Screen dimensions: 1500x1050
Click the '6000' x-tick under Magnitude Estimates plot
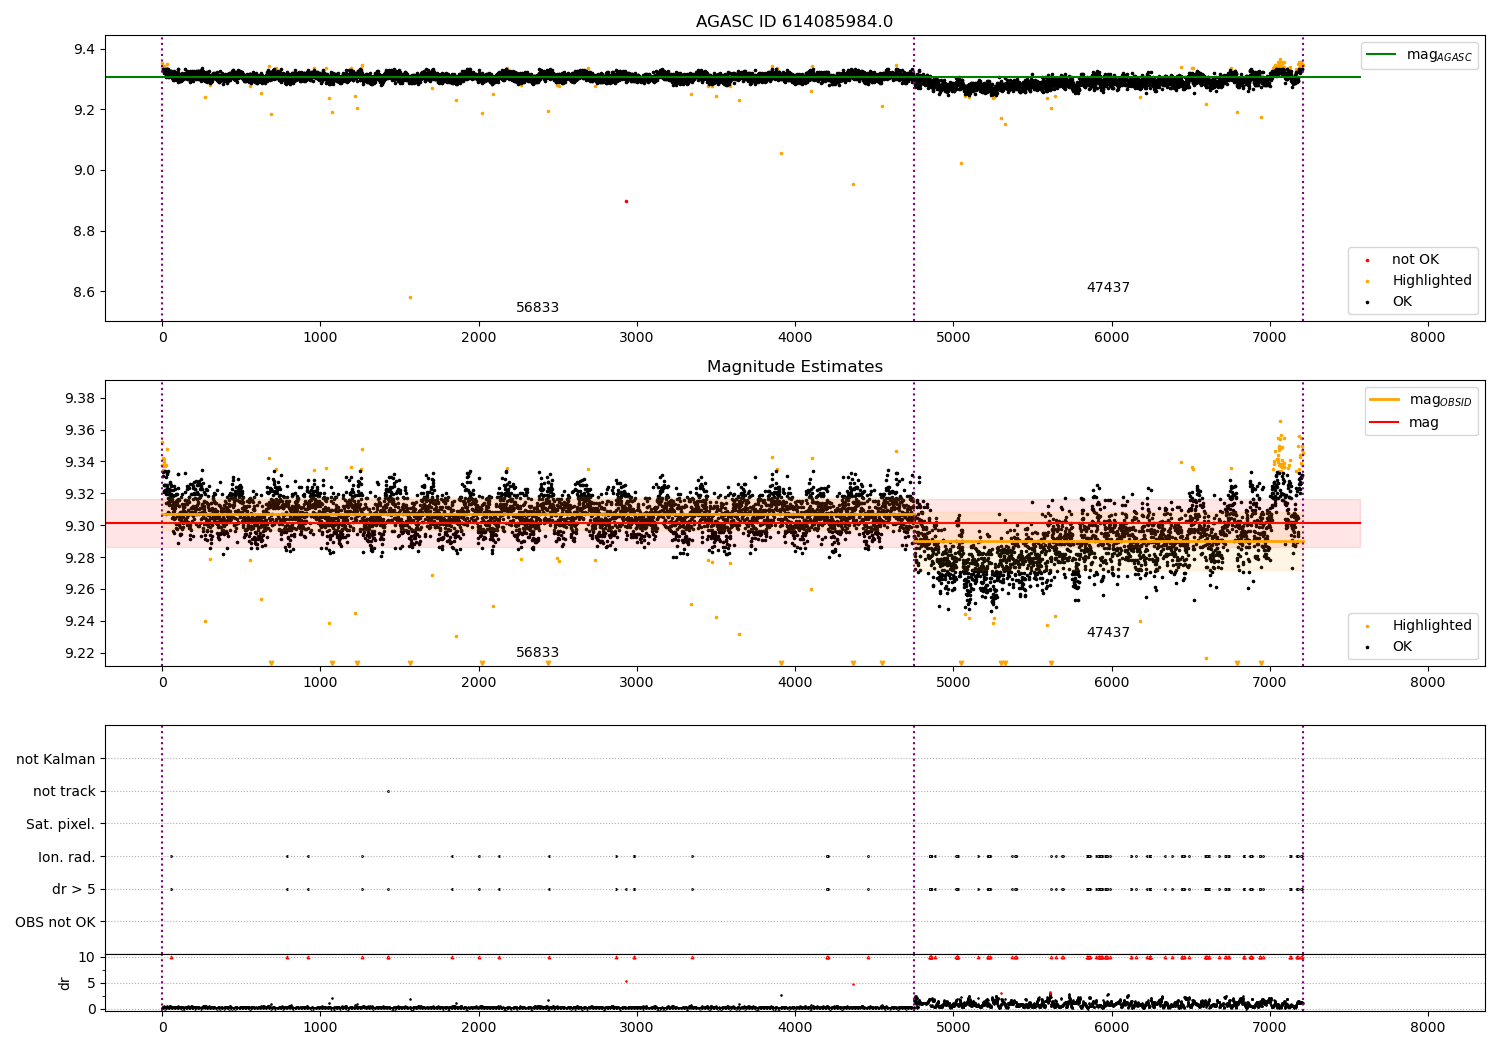[1111, 683]
